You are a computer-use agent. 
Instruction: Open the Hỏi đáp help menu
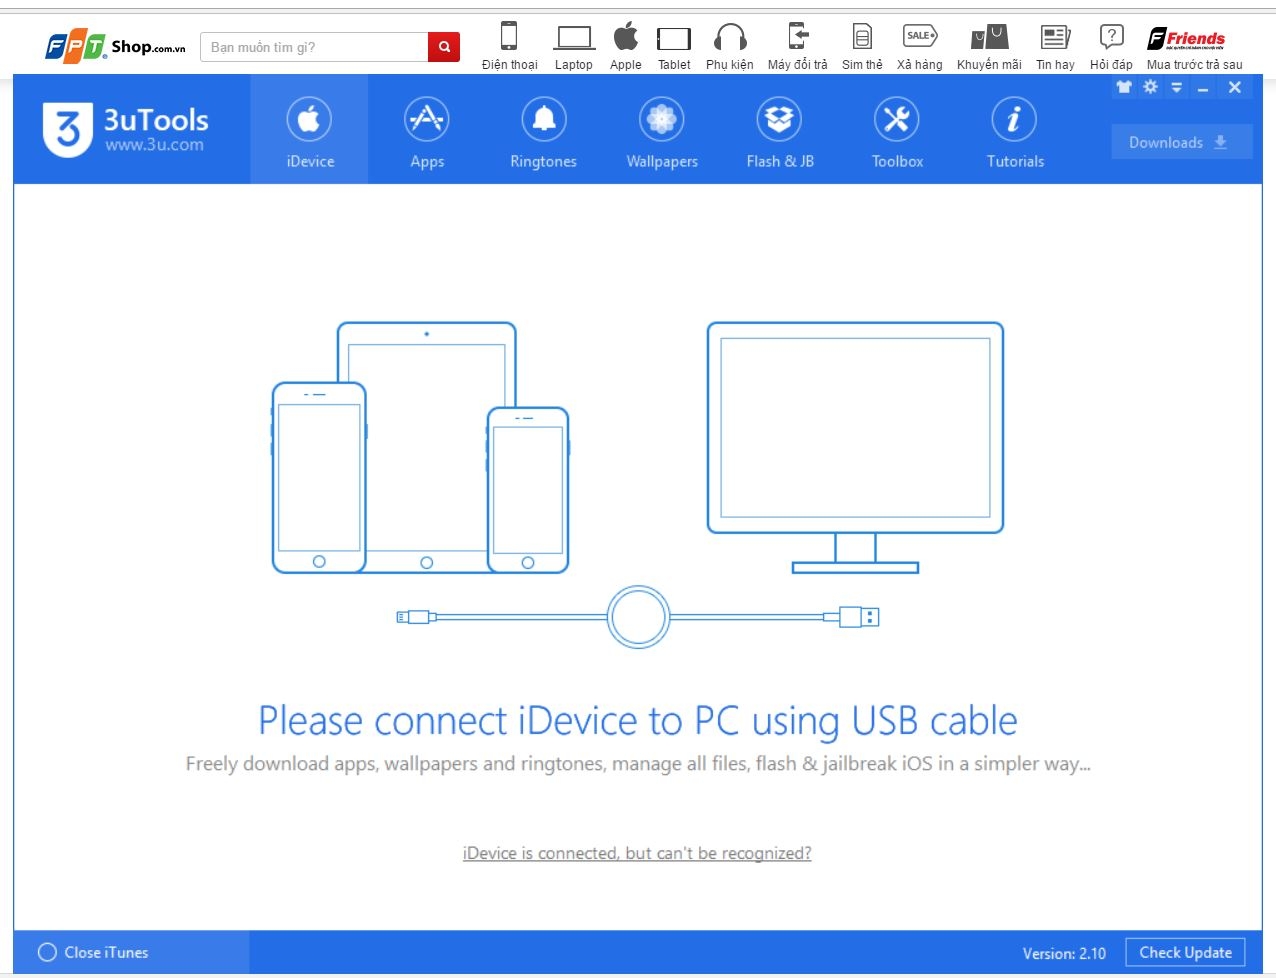[x=1110, y=40]
